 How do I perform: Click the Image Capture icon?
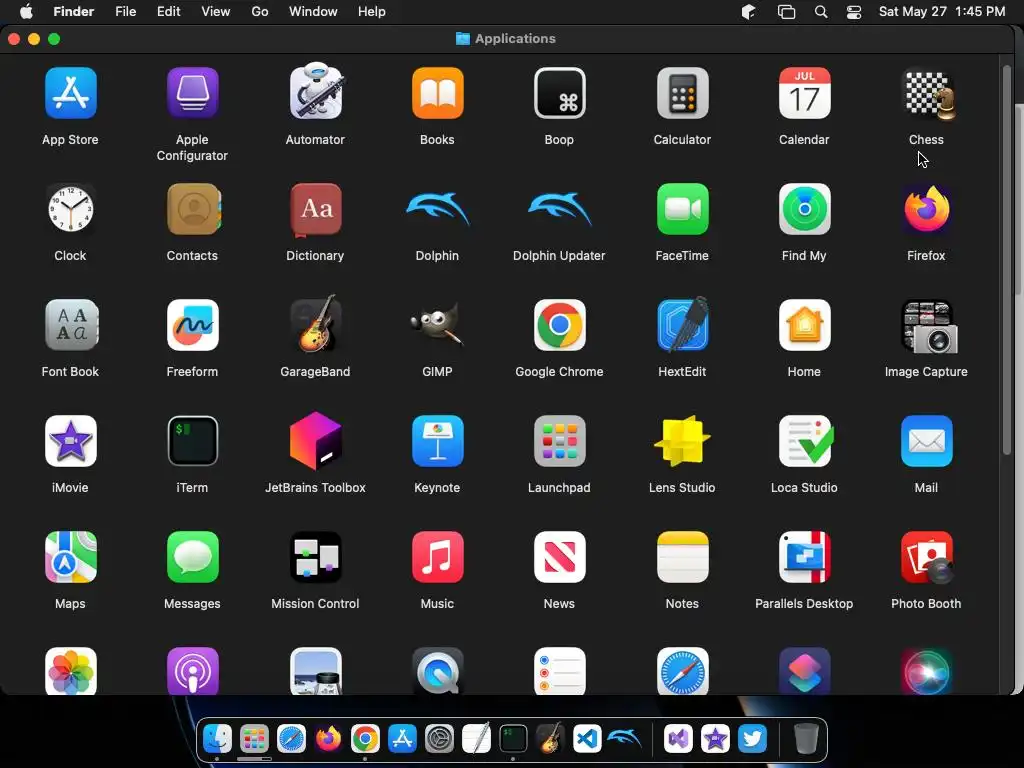pos(928,326)
